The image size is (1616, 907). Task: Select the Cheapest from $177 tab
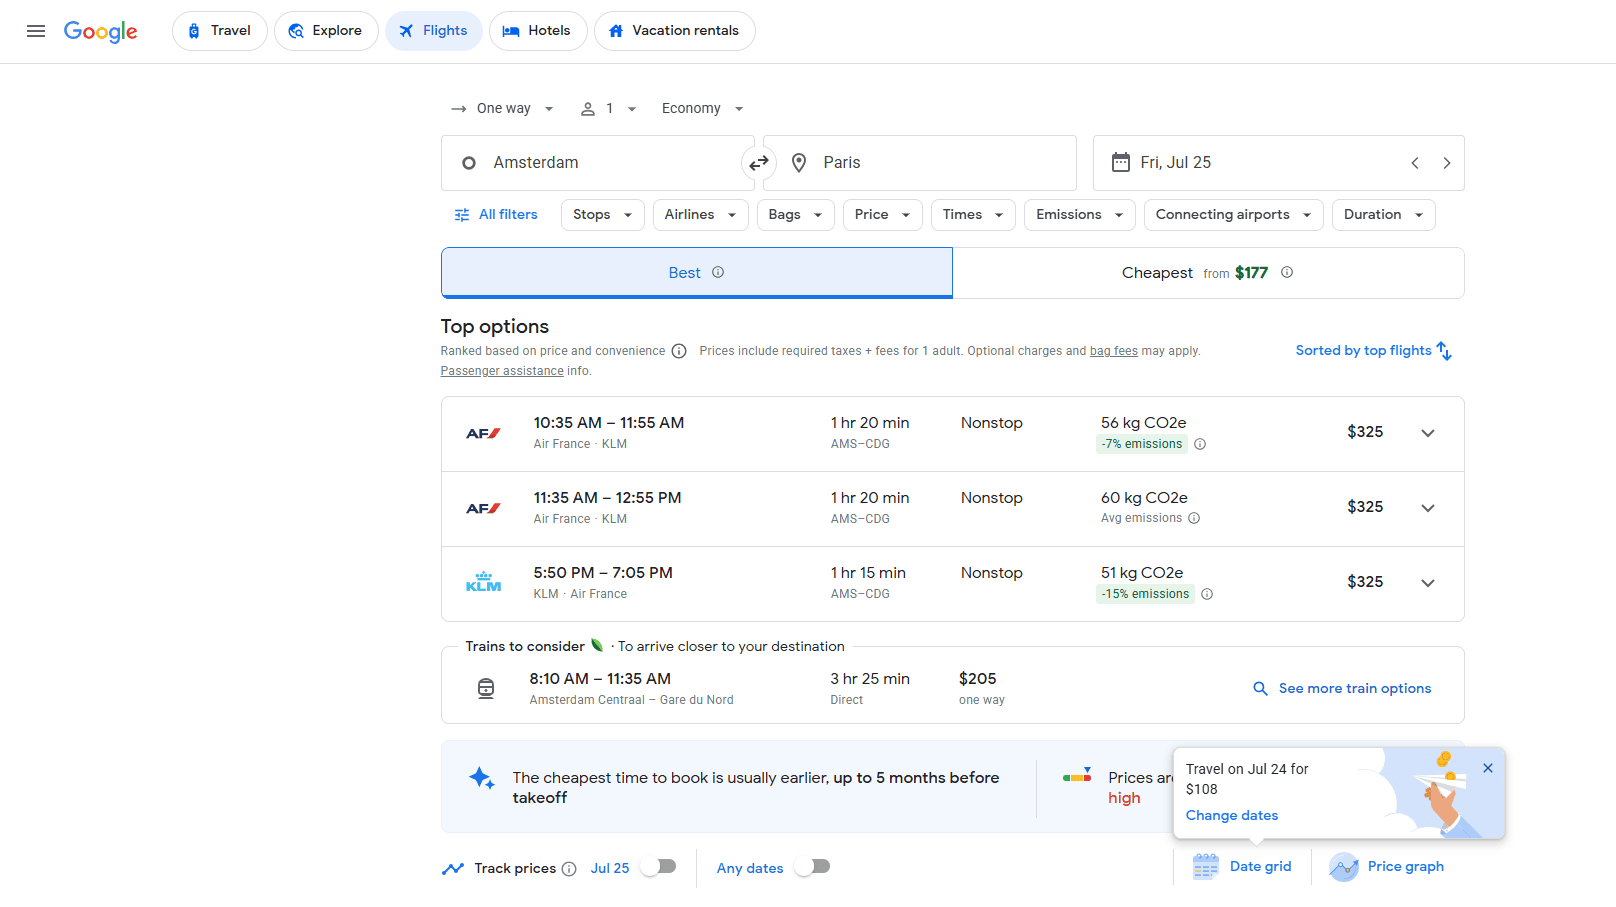pos(1208,273)
